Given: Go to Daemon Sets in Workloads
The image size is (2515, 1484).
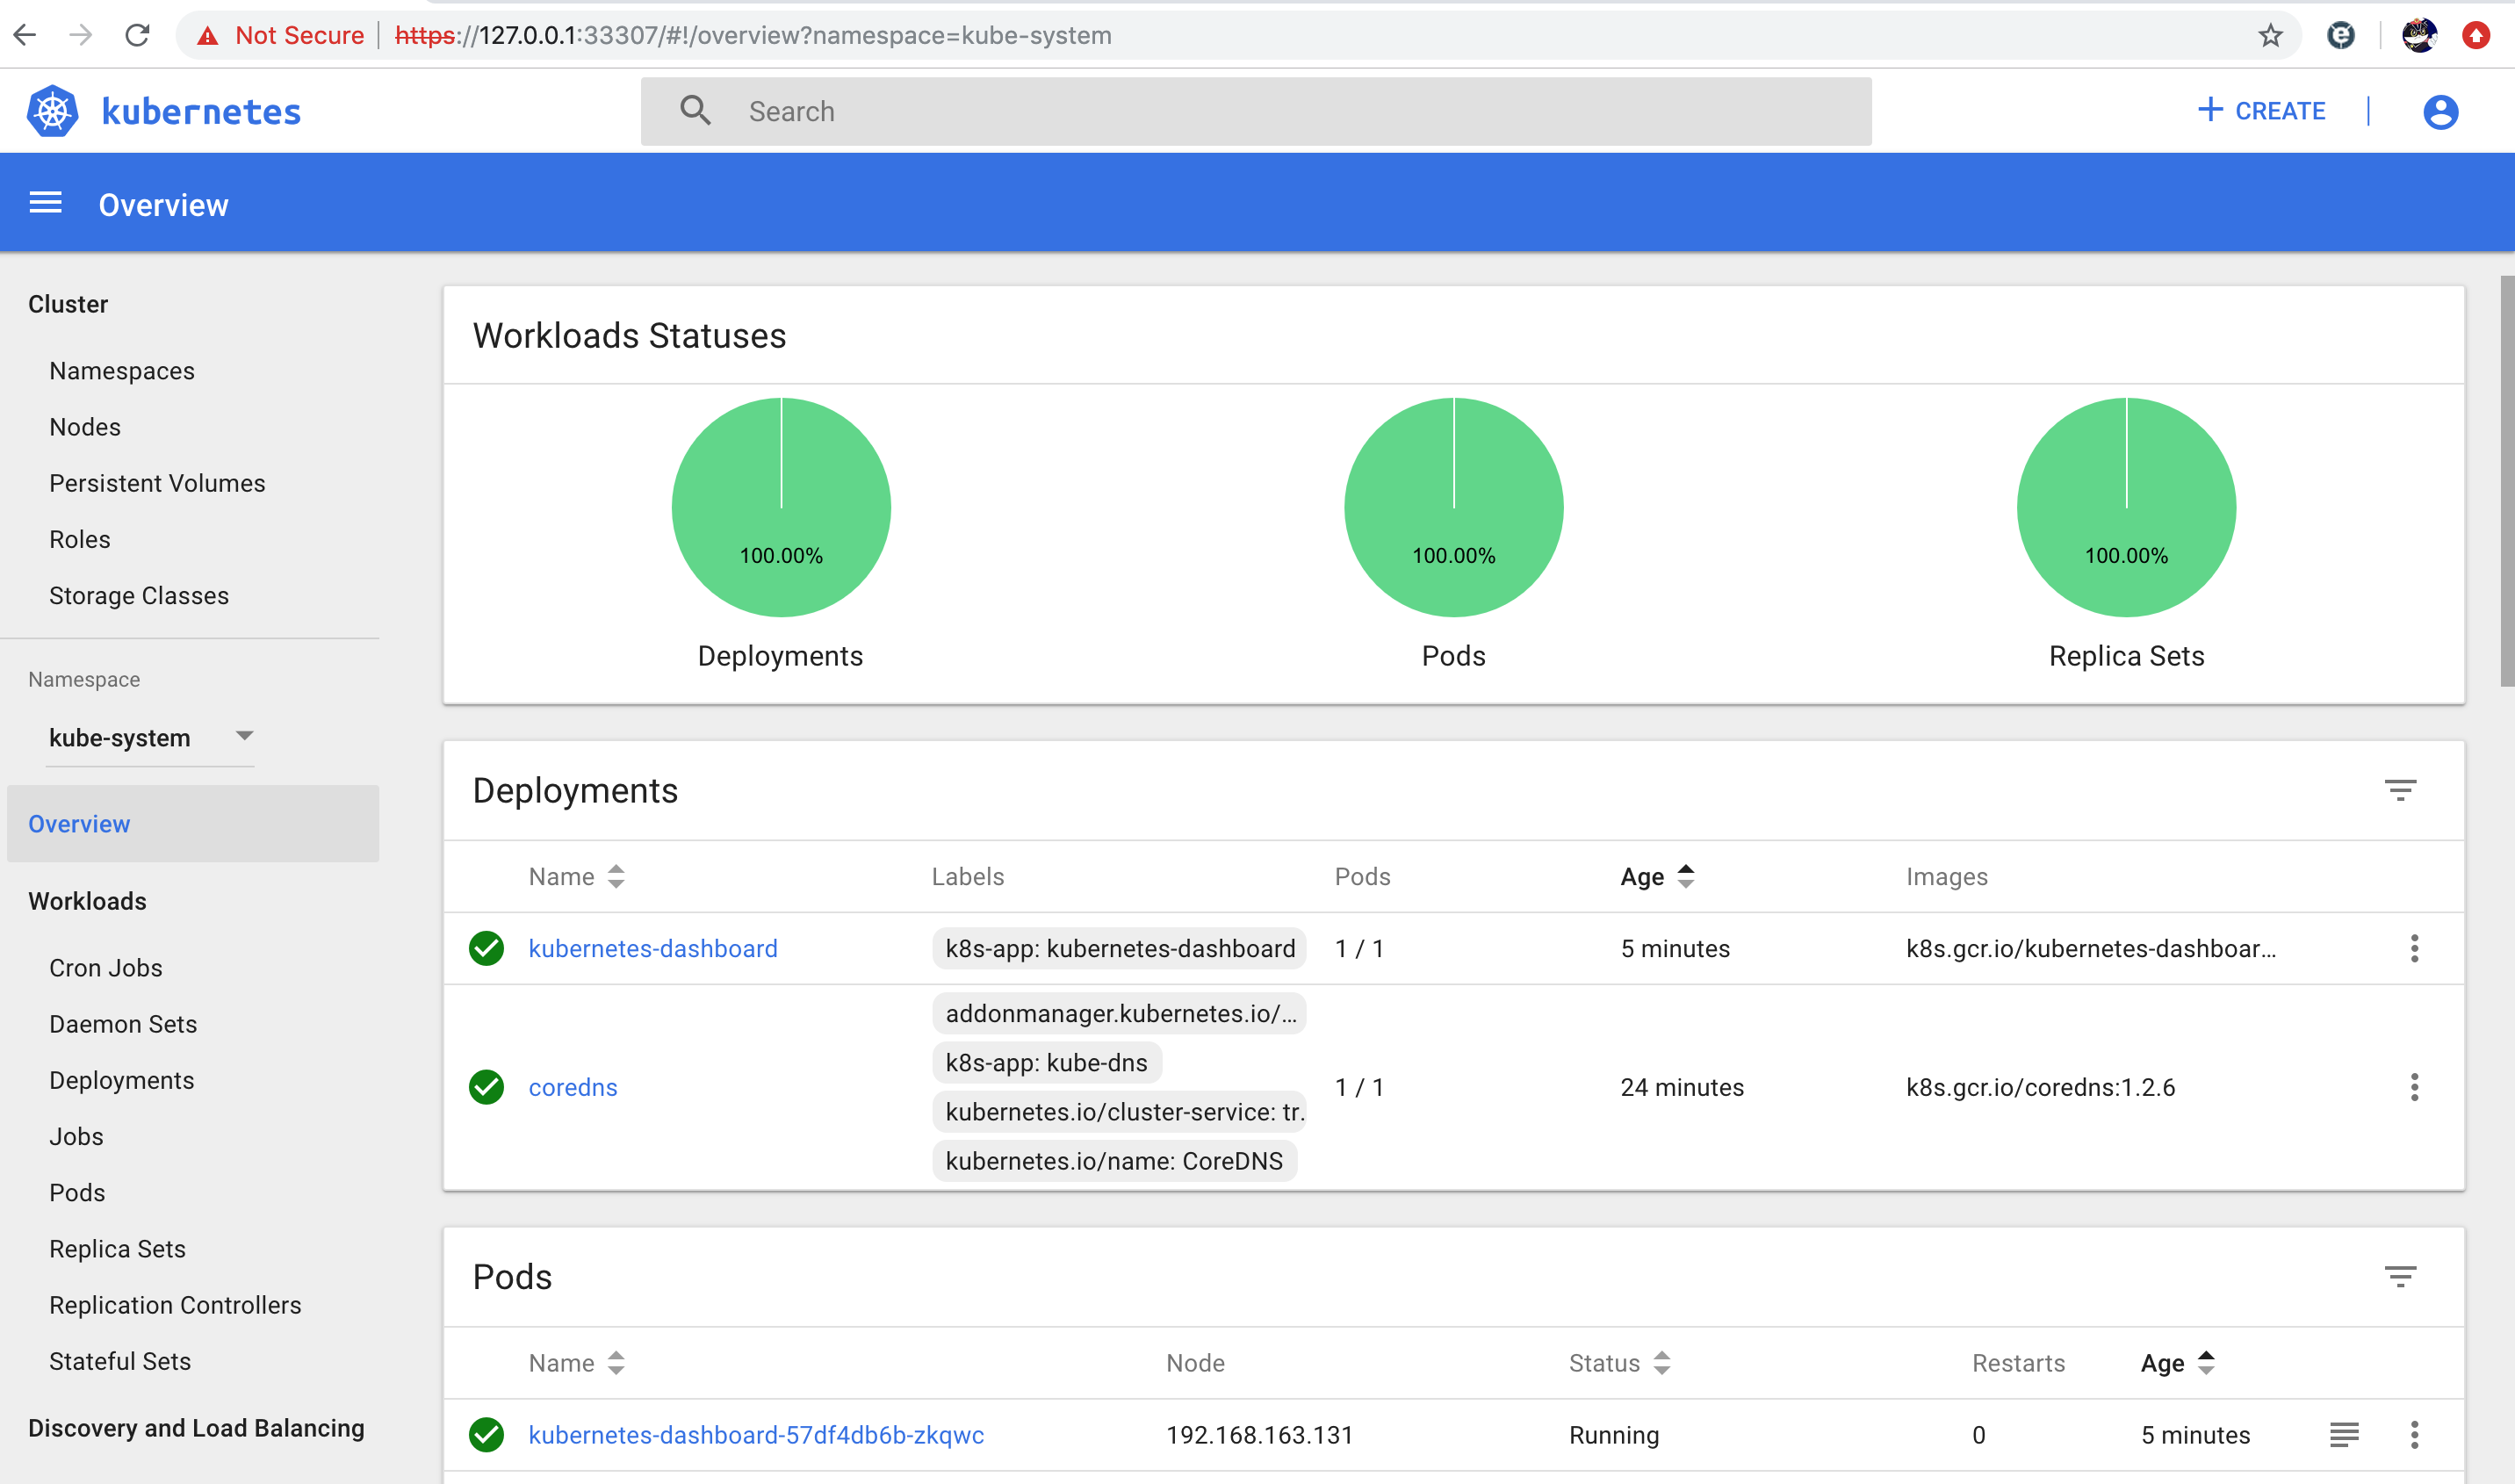Looking at the screenshot, I should point(123,1024).
